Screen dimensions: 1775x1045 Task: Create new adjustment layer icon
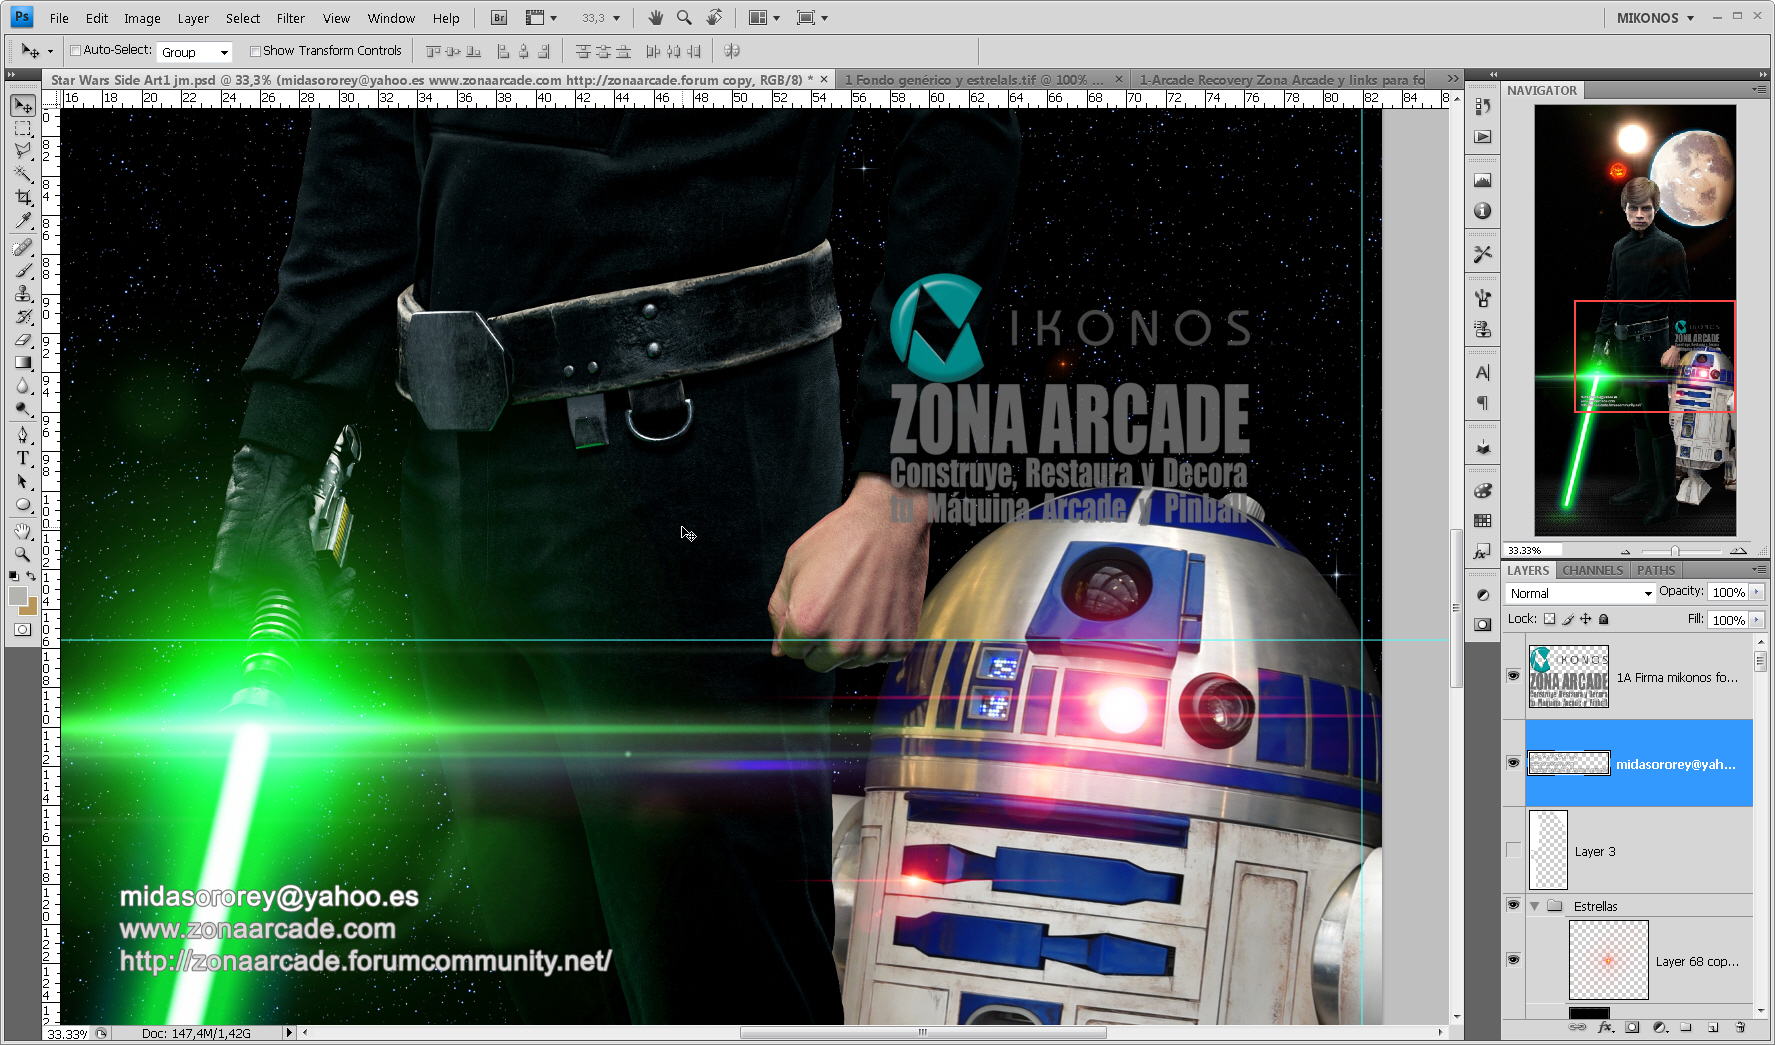coord(1660,1027)
